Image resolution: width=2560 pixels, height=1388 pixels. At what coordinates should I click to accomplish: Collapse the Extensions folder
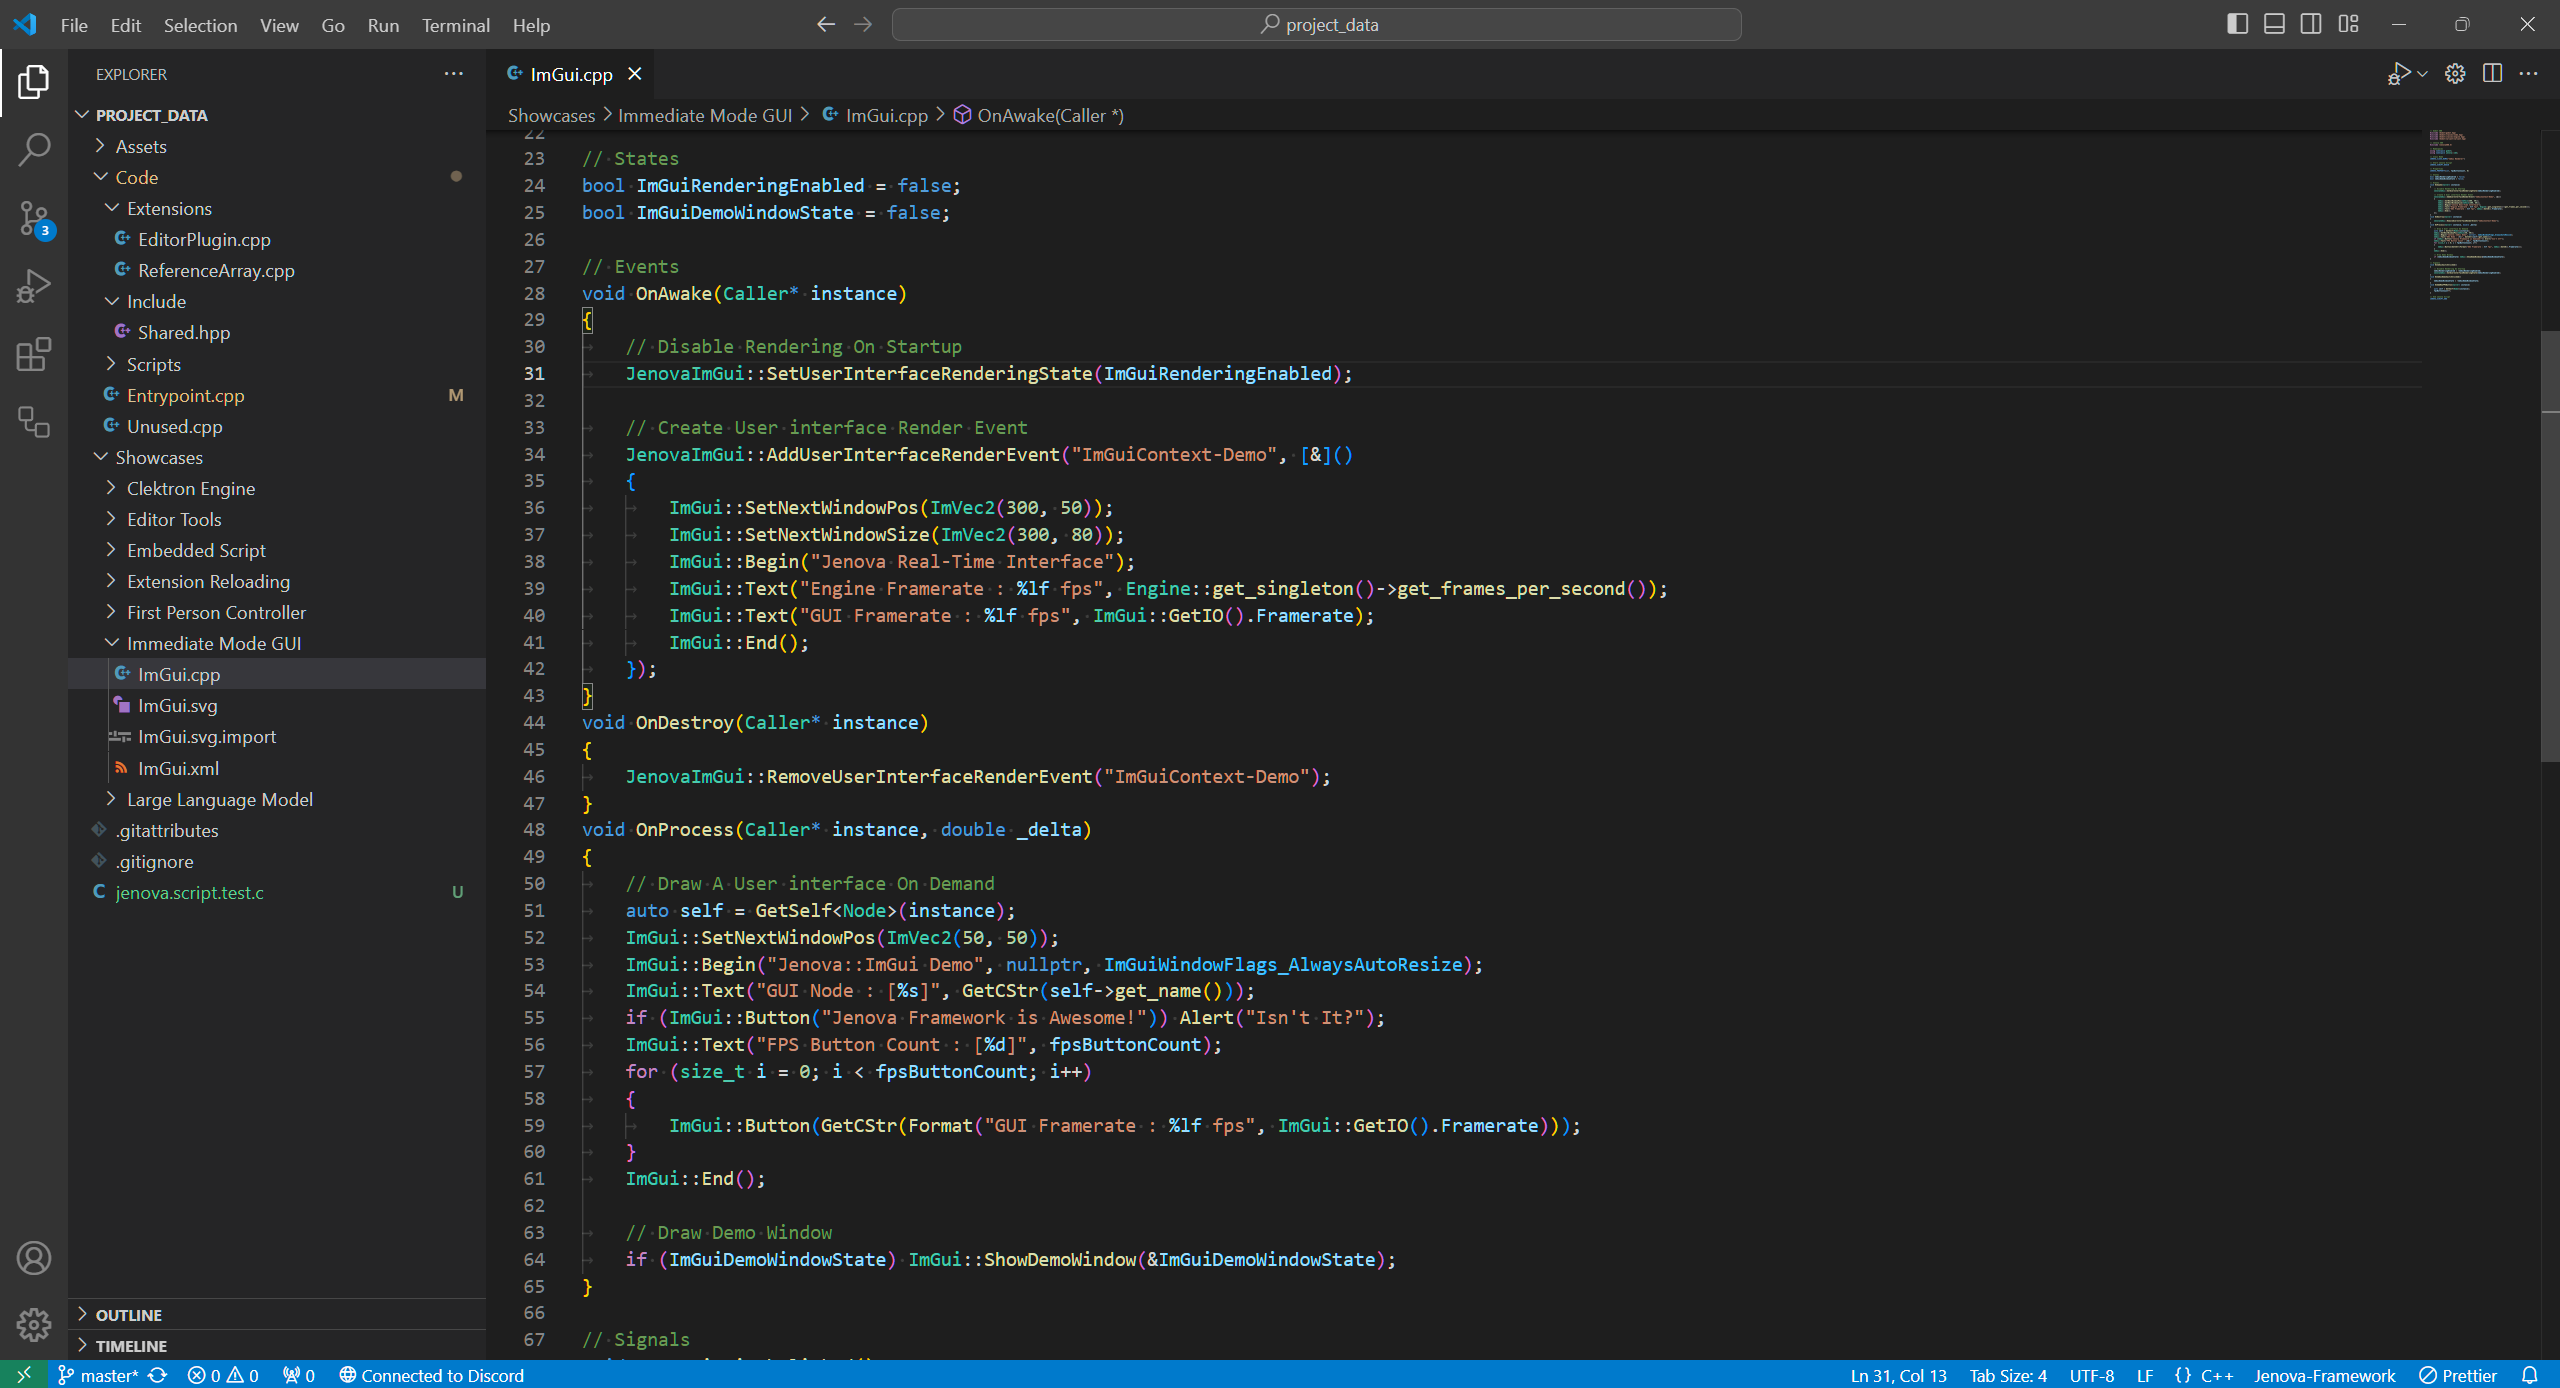pyautogui.click(x=277, y=208)
